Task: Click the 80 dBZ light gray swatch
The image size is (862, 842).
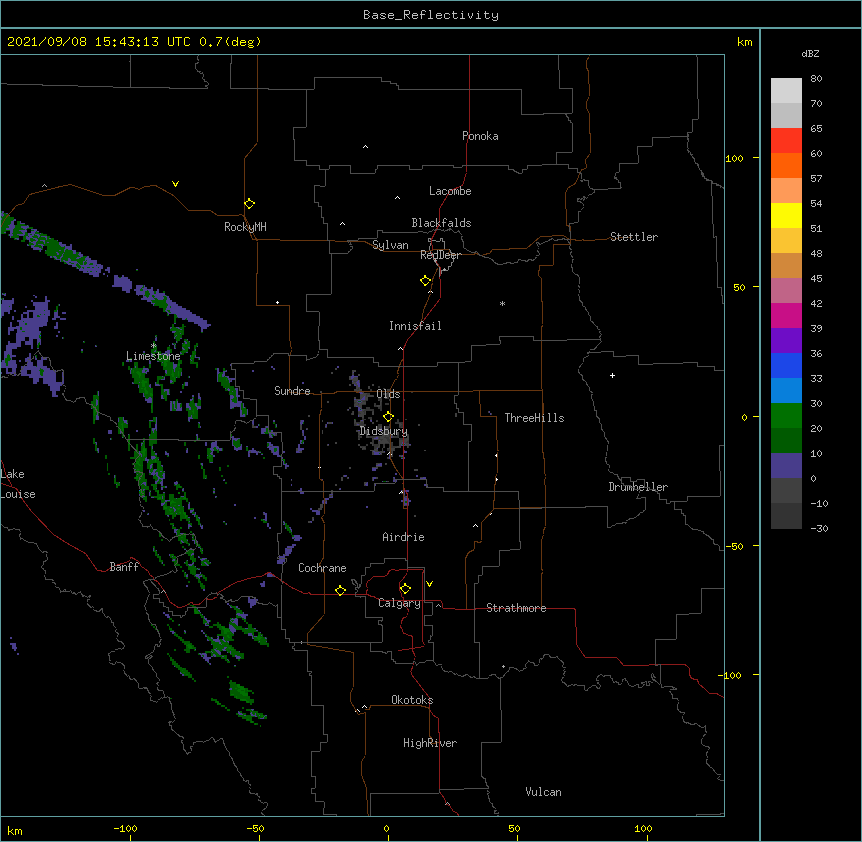Action: [x=786, y=91]
